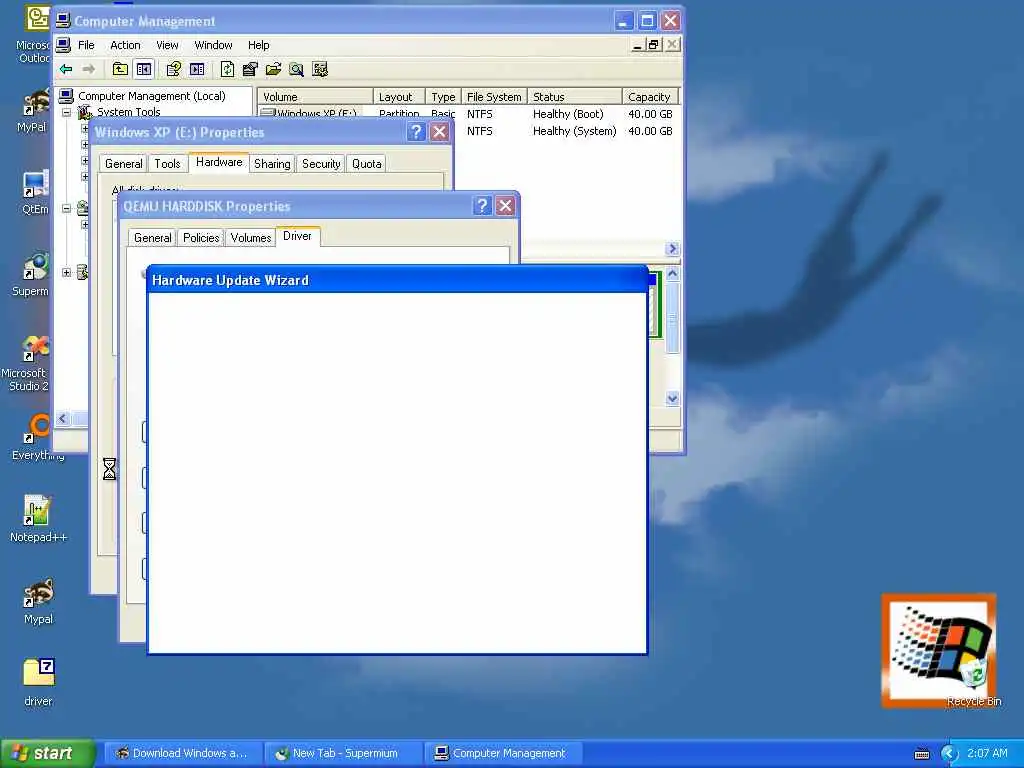The height and width of the screenshot is (768, 1024).
Task: Switch to Tools tab in drive properties
Action: pos(167,164)
